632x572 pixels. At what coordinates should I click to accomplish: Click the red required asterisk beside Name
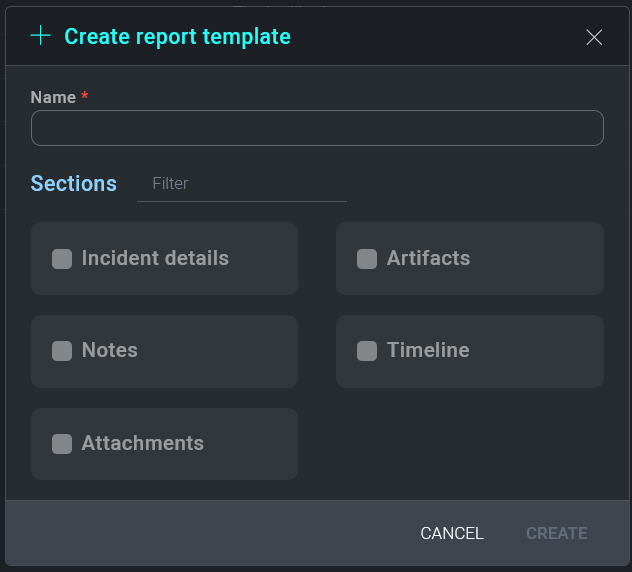(85, 96)
